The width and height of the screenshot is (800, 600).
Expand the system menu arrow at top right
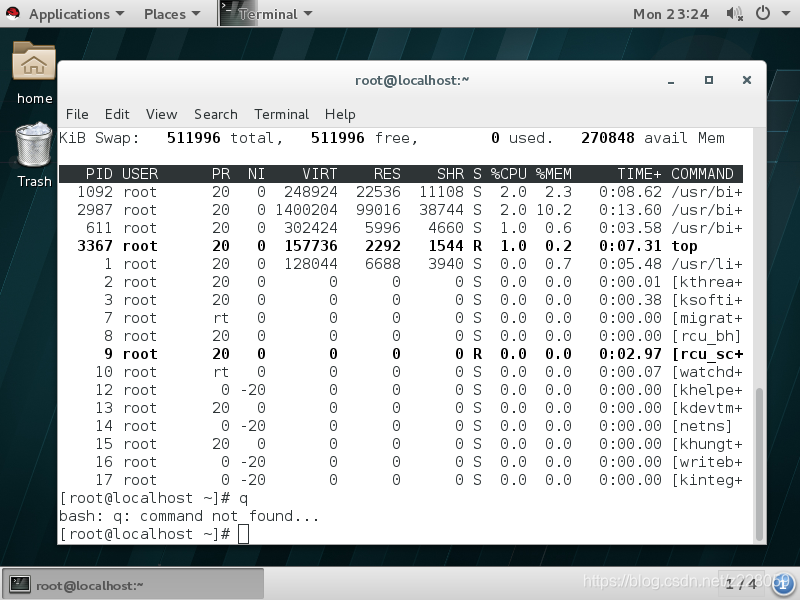click(x=786, y=14)
